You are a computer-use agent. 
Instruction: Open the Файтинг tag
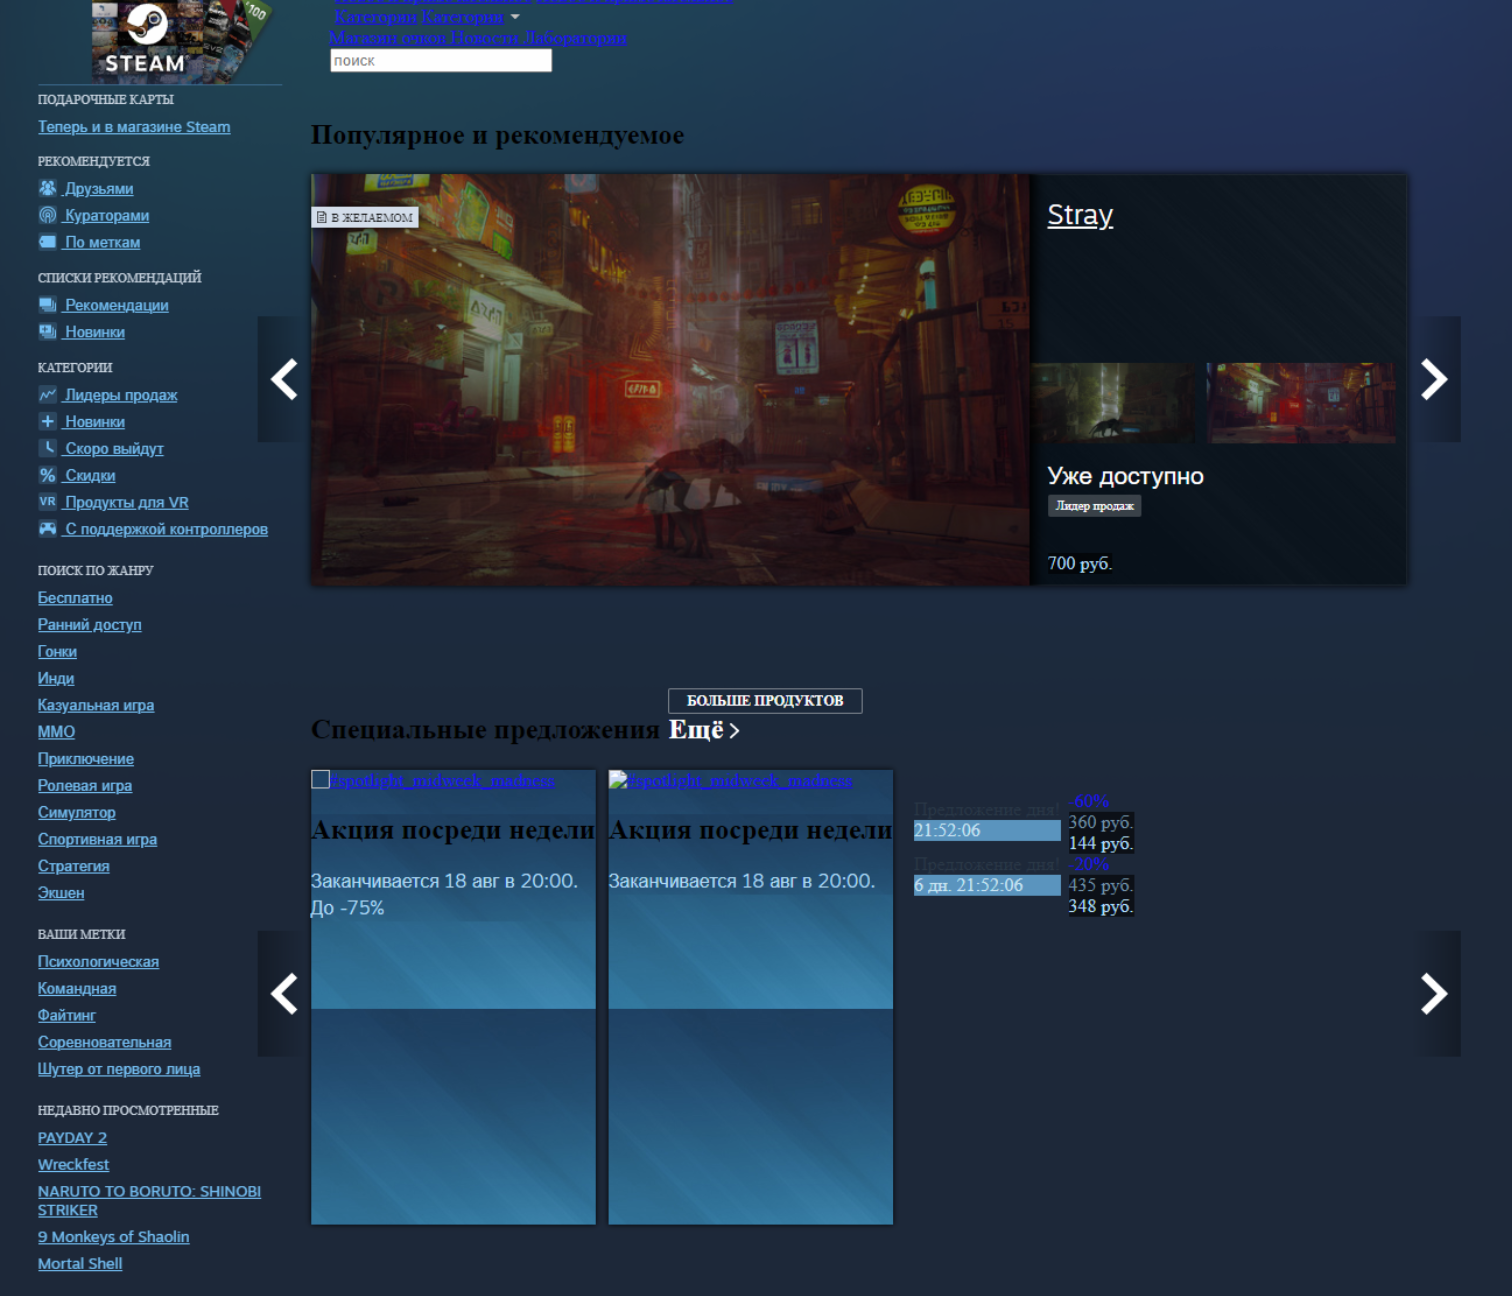(67, 1015)
